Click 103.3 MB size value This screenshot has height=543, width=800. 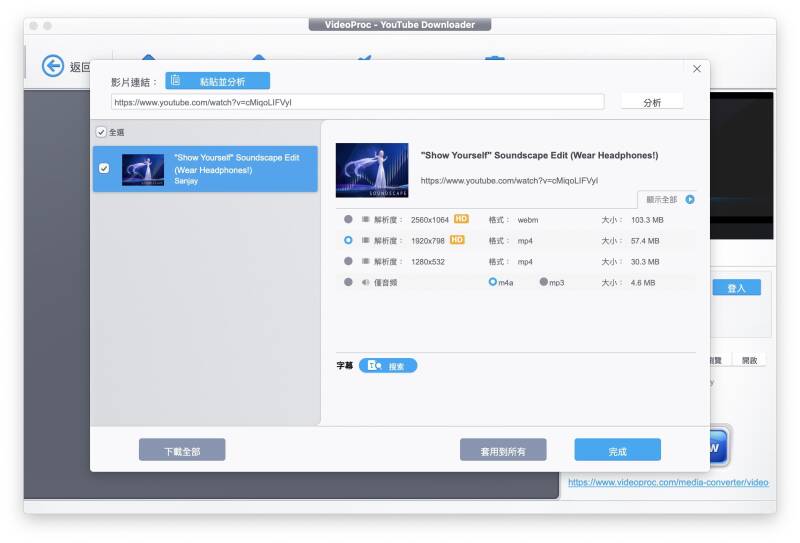tap(647, 220)
